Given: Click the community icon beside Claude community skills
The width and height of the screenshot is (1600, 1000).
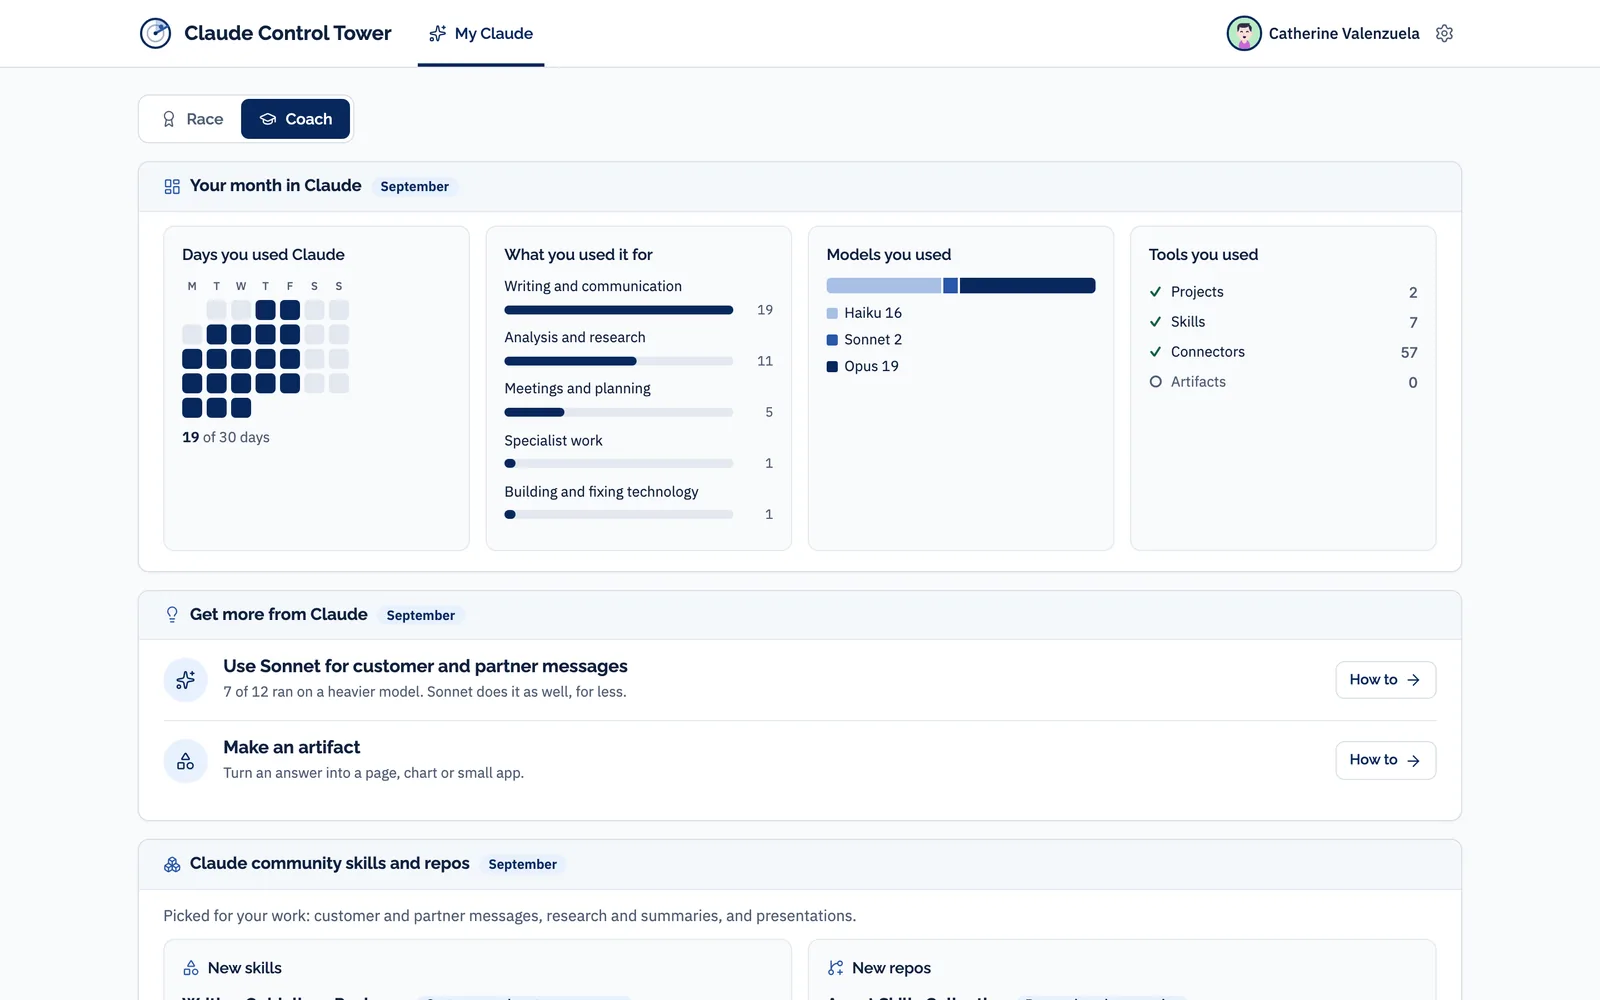Looking at the screenshot, I should [x=172, y=864].
